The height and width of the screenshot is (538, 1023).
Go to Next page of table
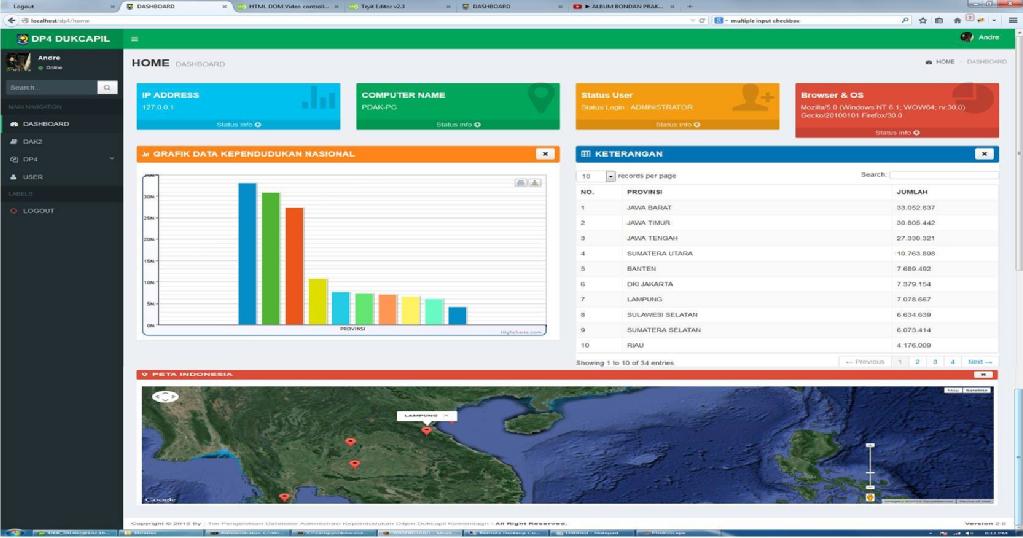point(980,362)
